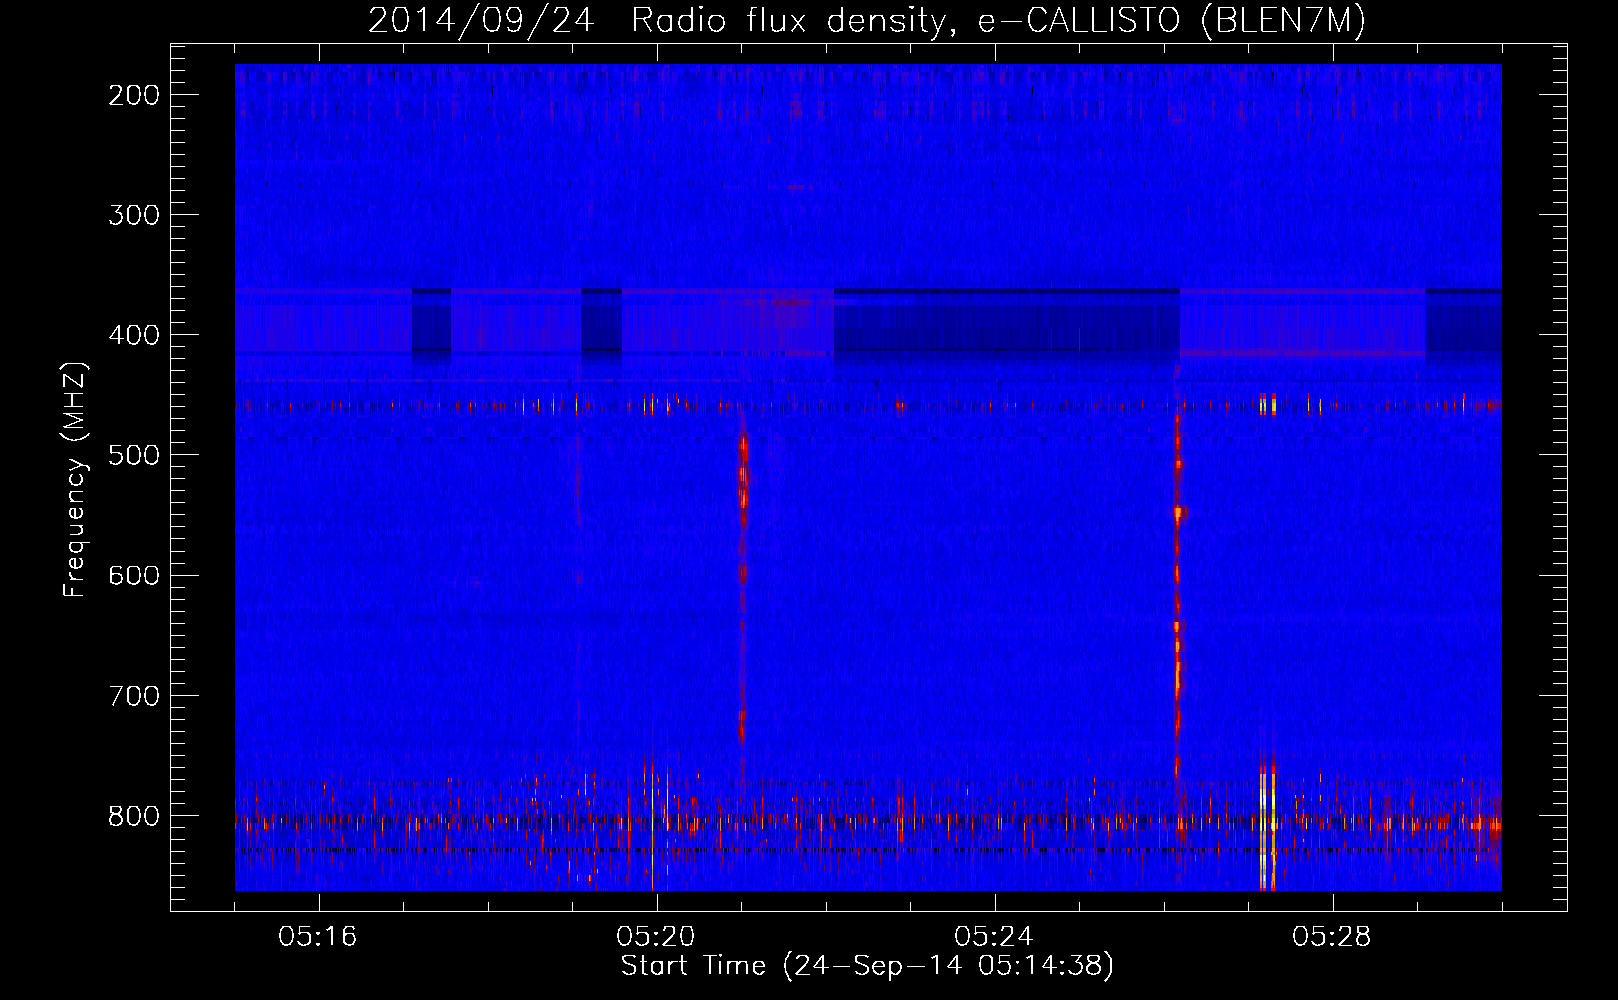Click the 05:16 time tick label
The image size is (1618, 1000).
click(x=318, y=937)
